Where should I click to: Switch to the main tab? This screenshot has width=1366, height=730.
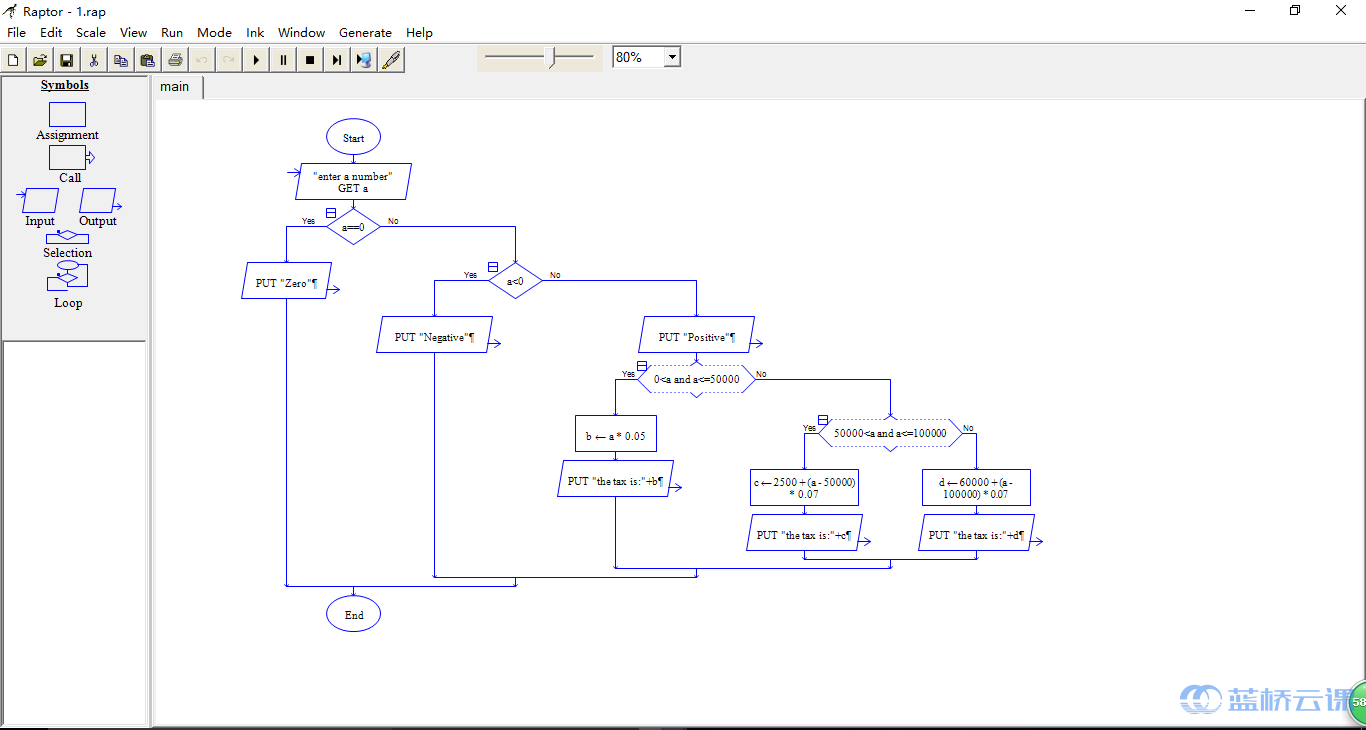pyautogui.click(x=177, y=87)
